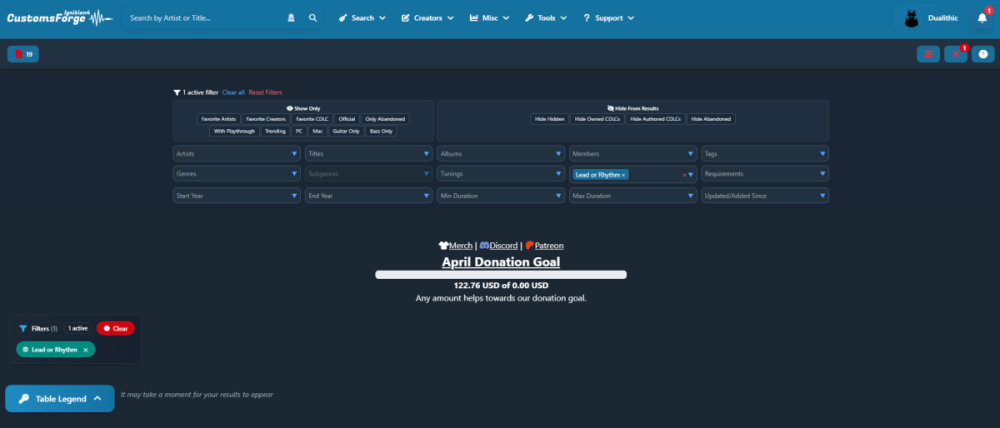The width and height of the screenshot is (1000, 428).
Task: Open the Updated/Added Since dropdown
Action: (x=764, y=196)
